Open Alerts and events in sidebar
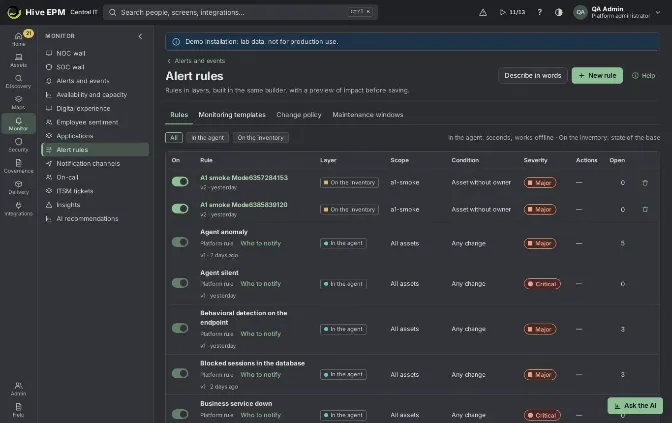This screenshot has width=672, height=423. [95, 81]
